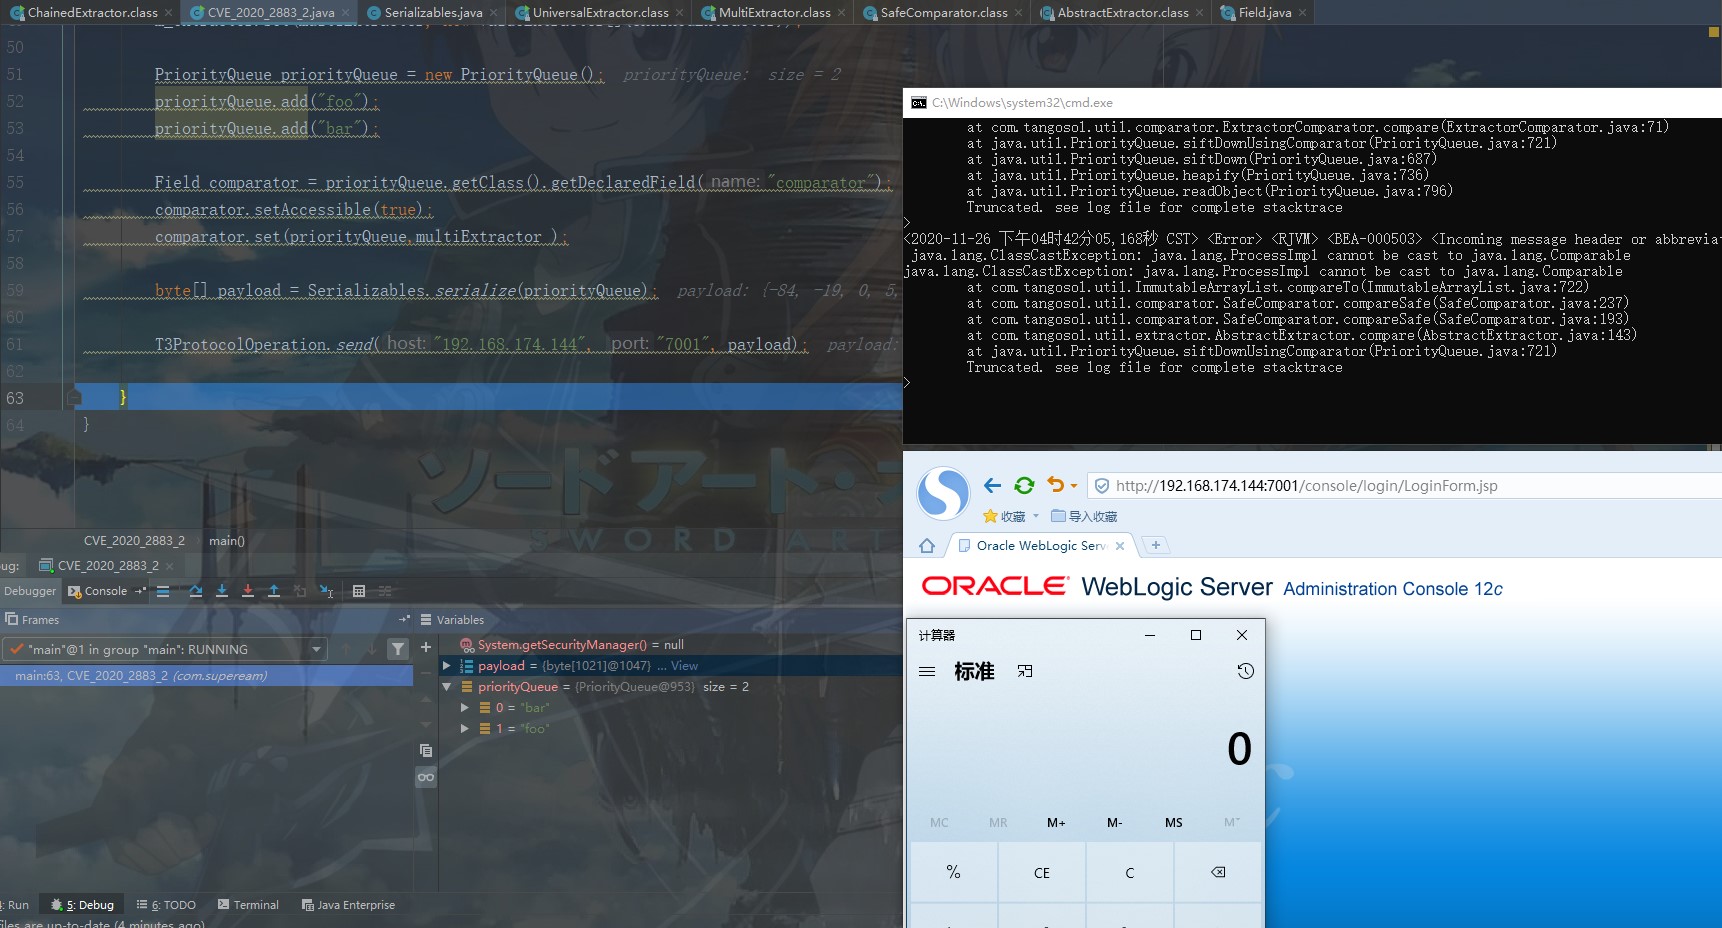Click the browser back arrow

pyautogui.click(x=992, y=485)
